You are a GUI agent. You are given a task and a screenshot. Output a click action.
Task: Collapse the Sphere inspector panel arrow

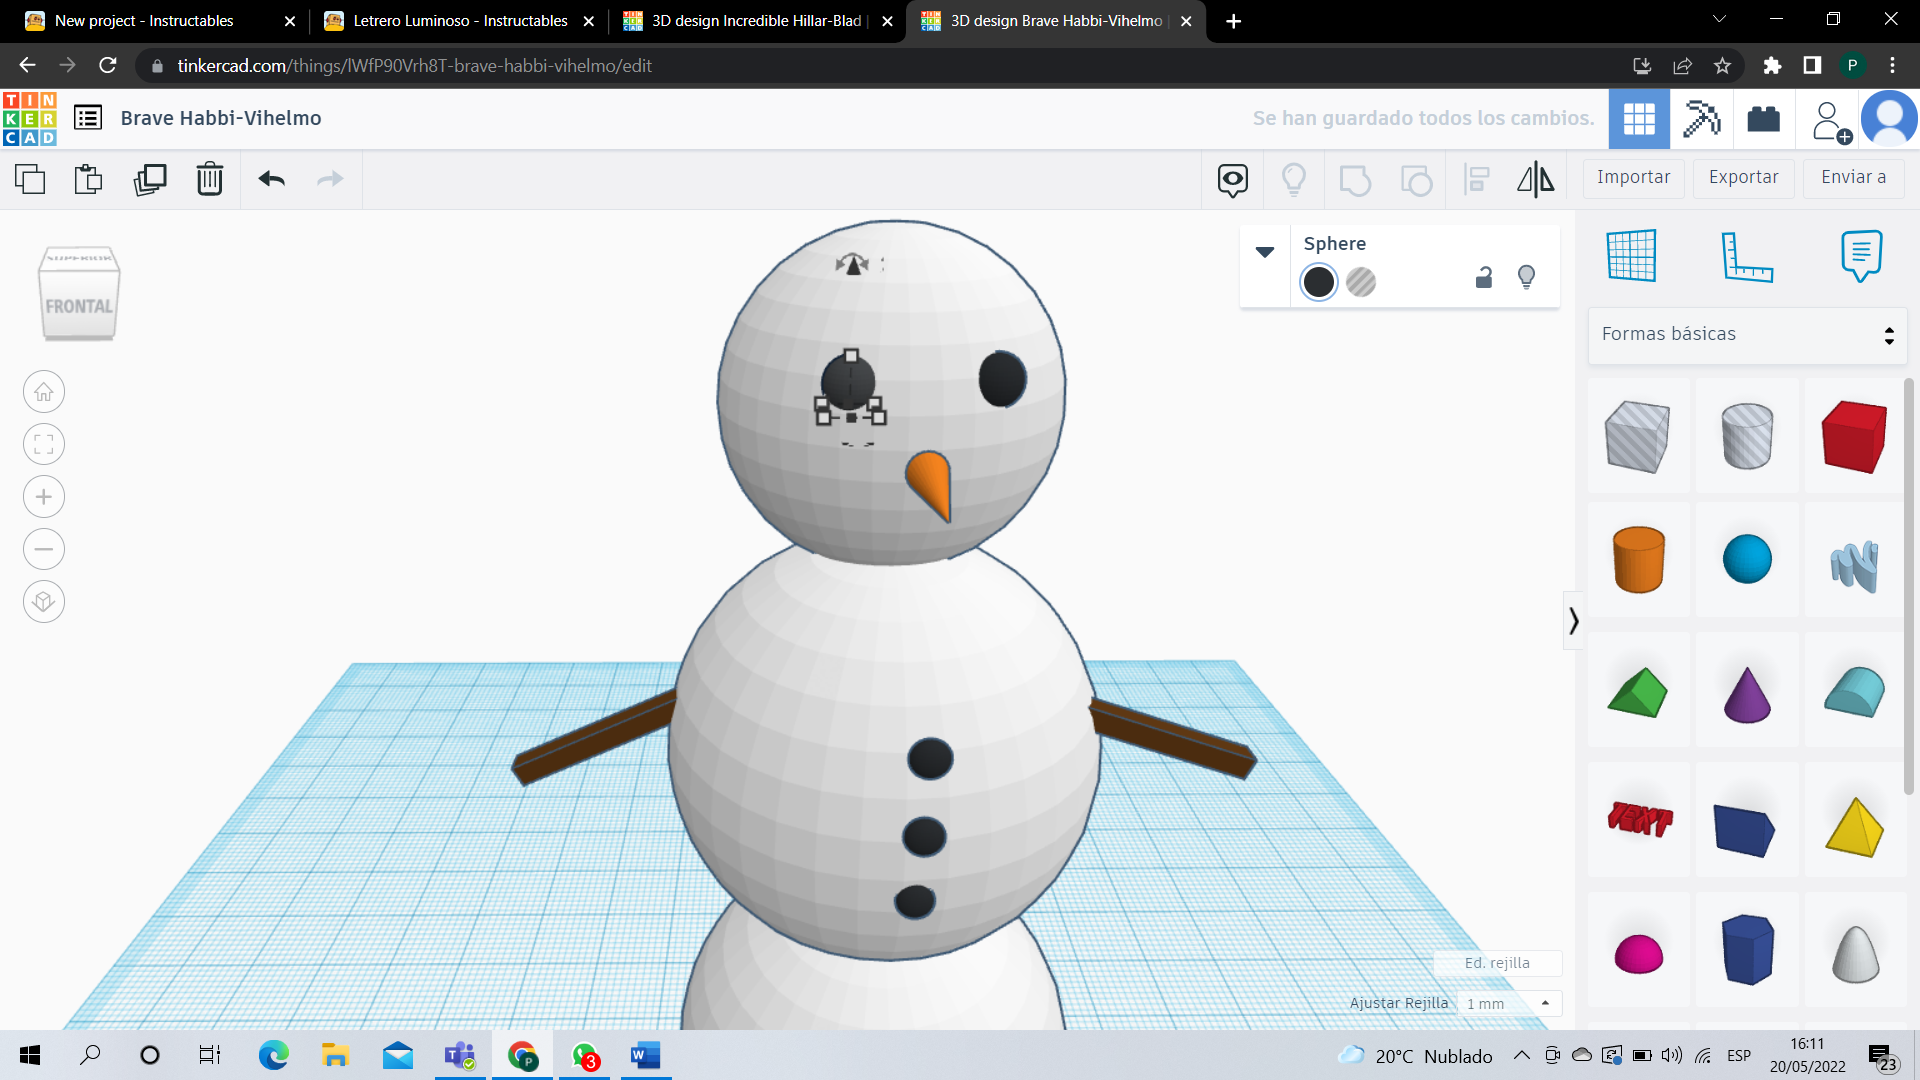(1265, 252)
